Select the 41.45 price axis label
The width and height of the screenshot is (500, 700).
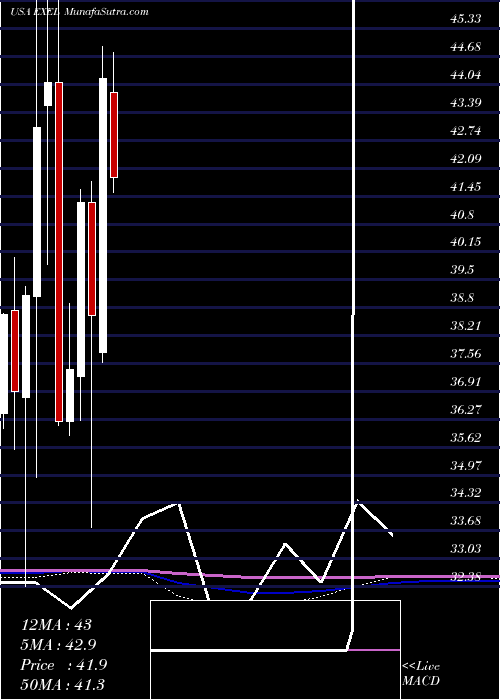[465, 186]
